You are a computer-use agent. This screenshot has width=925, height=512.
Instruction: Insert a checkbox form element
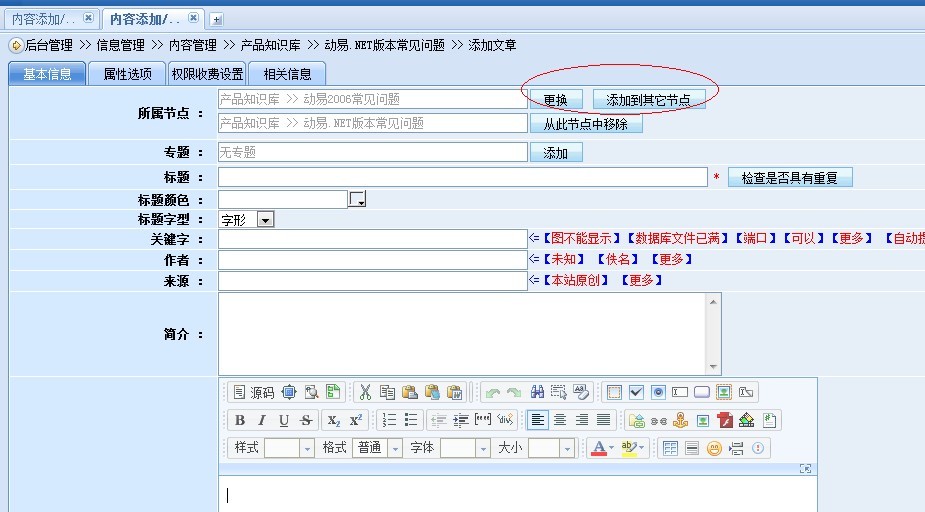click(636, 392)
